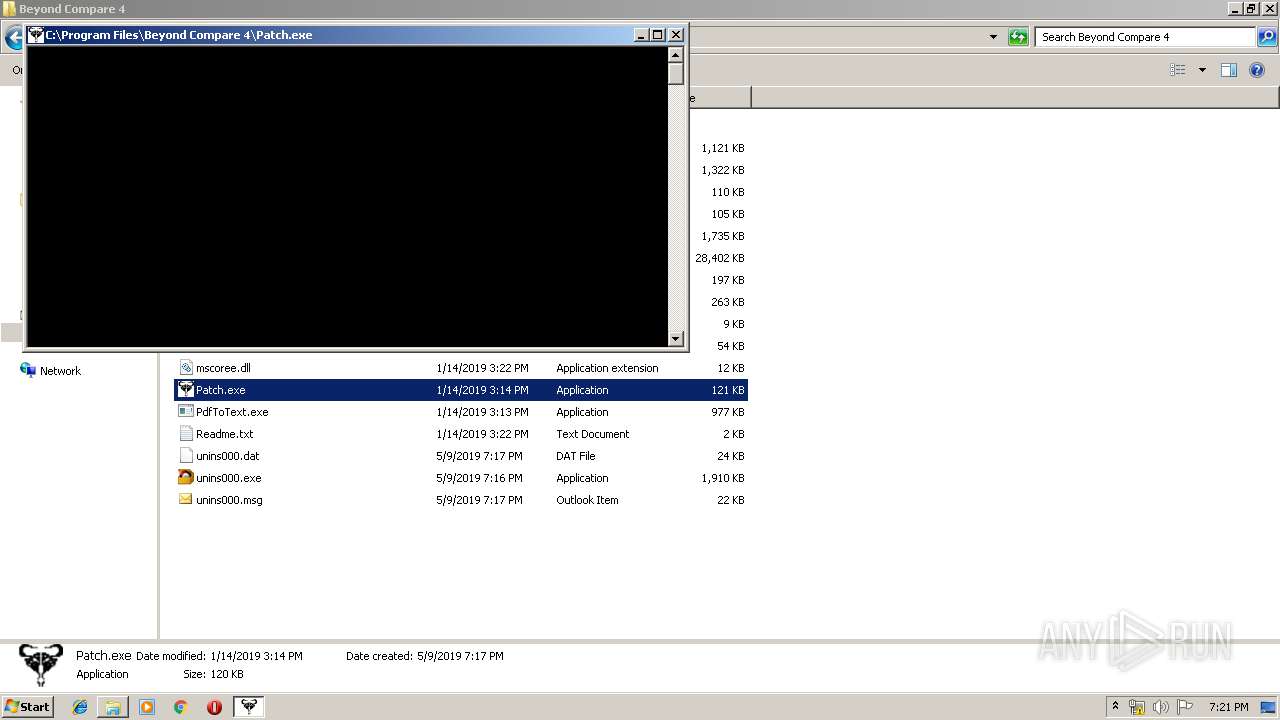This screenshot has height=720, width=1280.
Task: Click the unins000.msg envelope icon
Action: click(185, 500)
